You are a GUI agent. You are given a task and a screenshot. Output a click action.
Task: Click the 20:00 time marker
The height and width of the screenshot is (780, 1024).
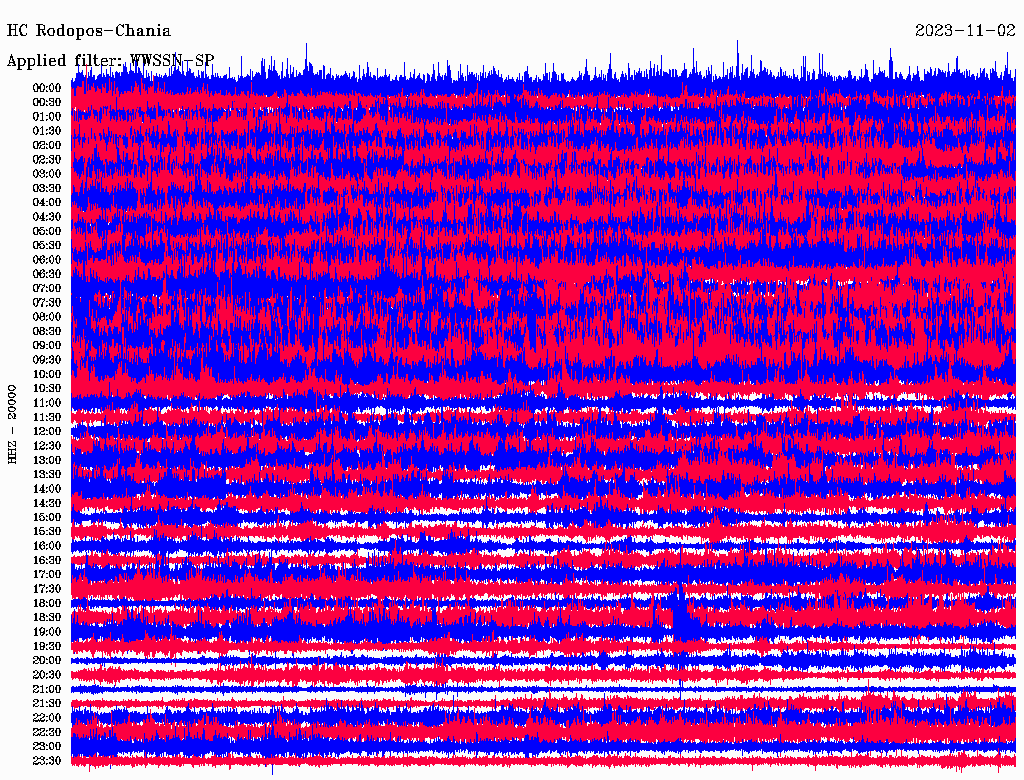click(47, 661)
